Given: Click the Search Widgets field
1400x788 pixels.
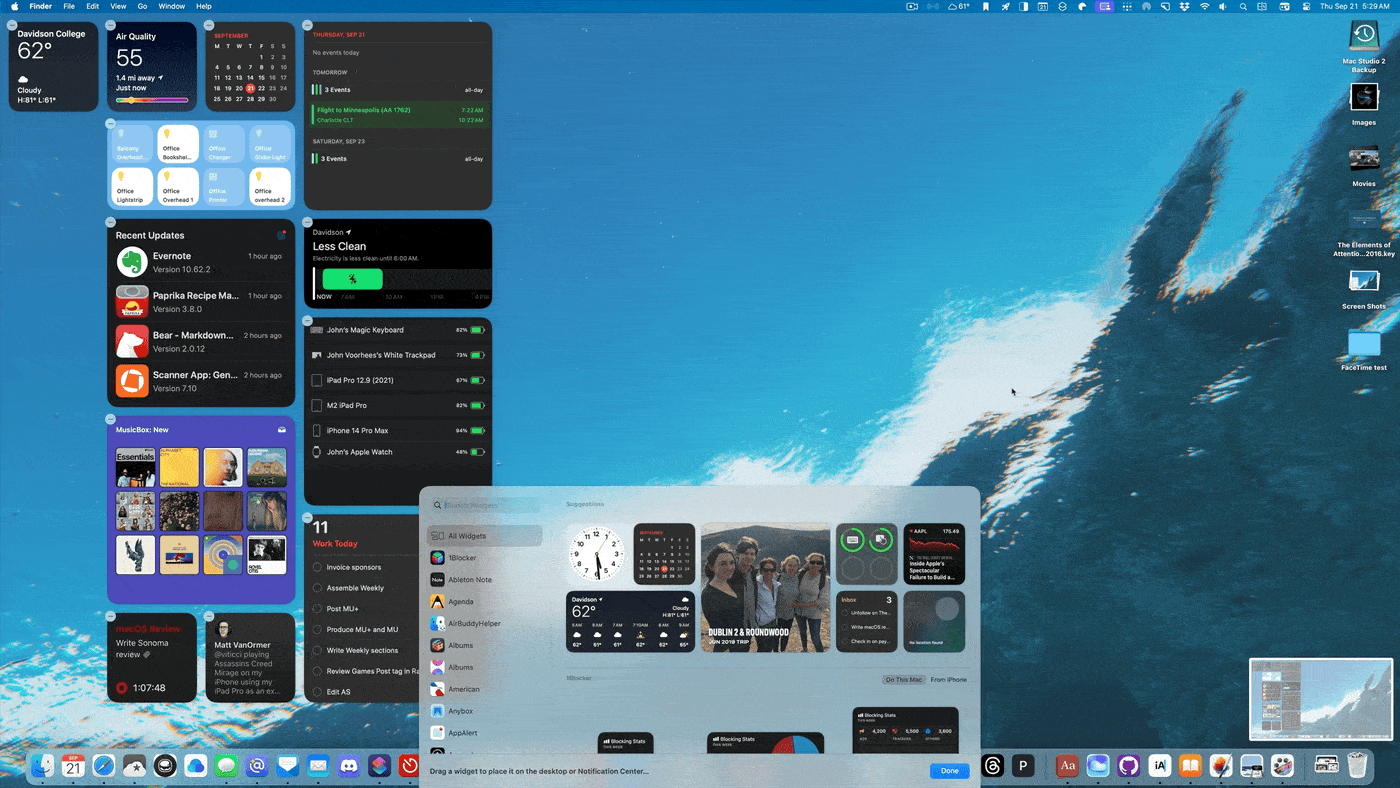Looking at the screenshot, I should click(x=486, y=506).
